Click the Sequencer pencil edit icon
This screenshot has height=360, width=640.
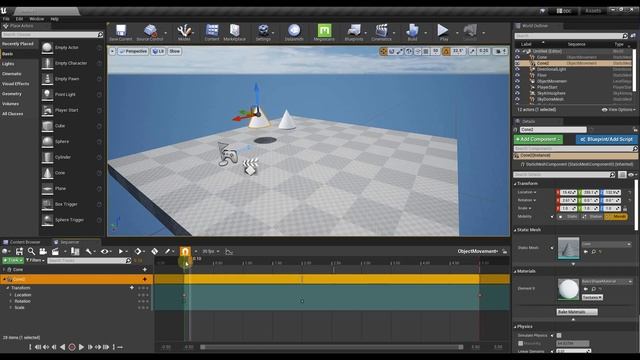167,251
